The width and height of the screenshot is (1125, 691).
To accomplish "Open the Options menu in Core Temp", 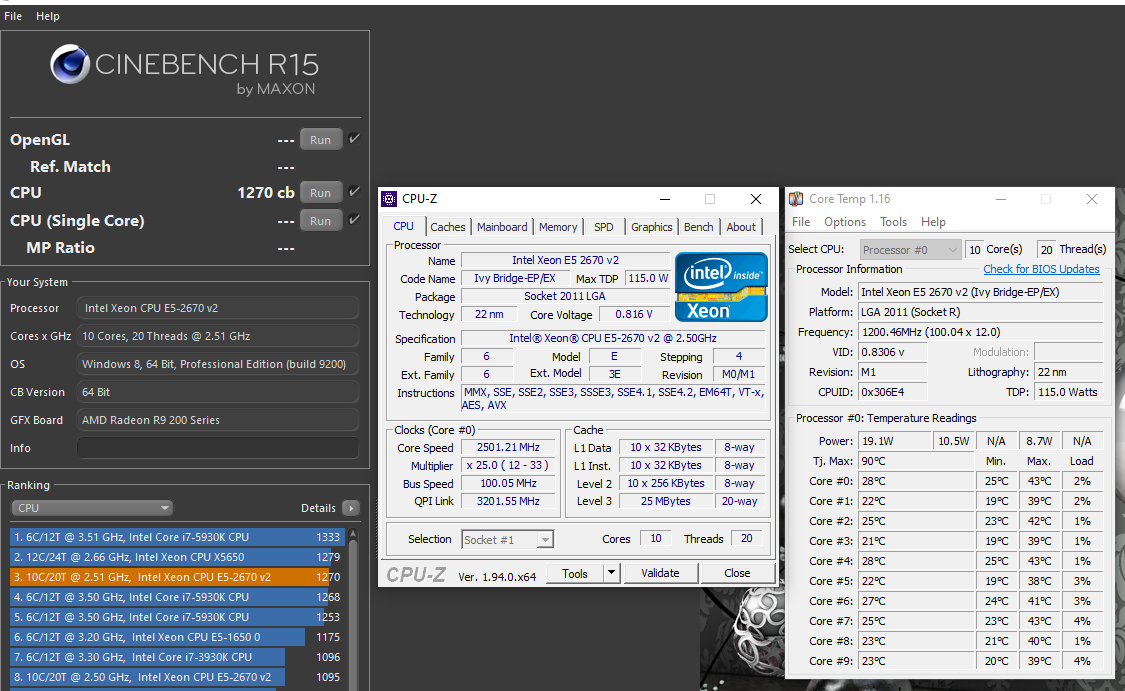I will tap(845, 222).
